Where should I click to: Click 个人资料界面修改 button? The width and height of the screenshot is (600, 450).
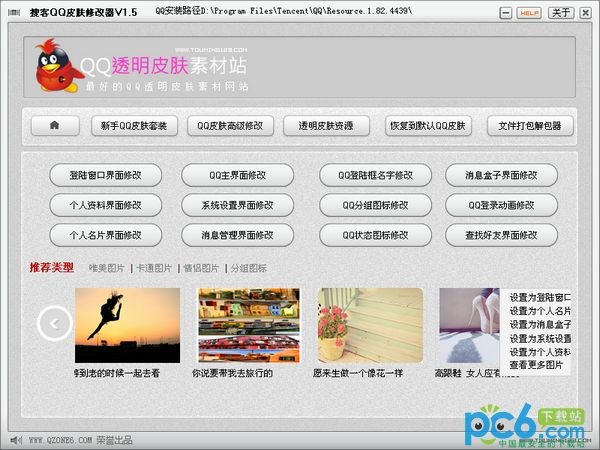[106, 205]
